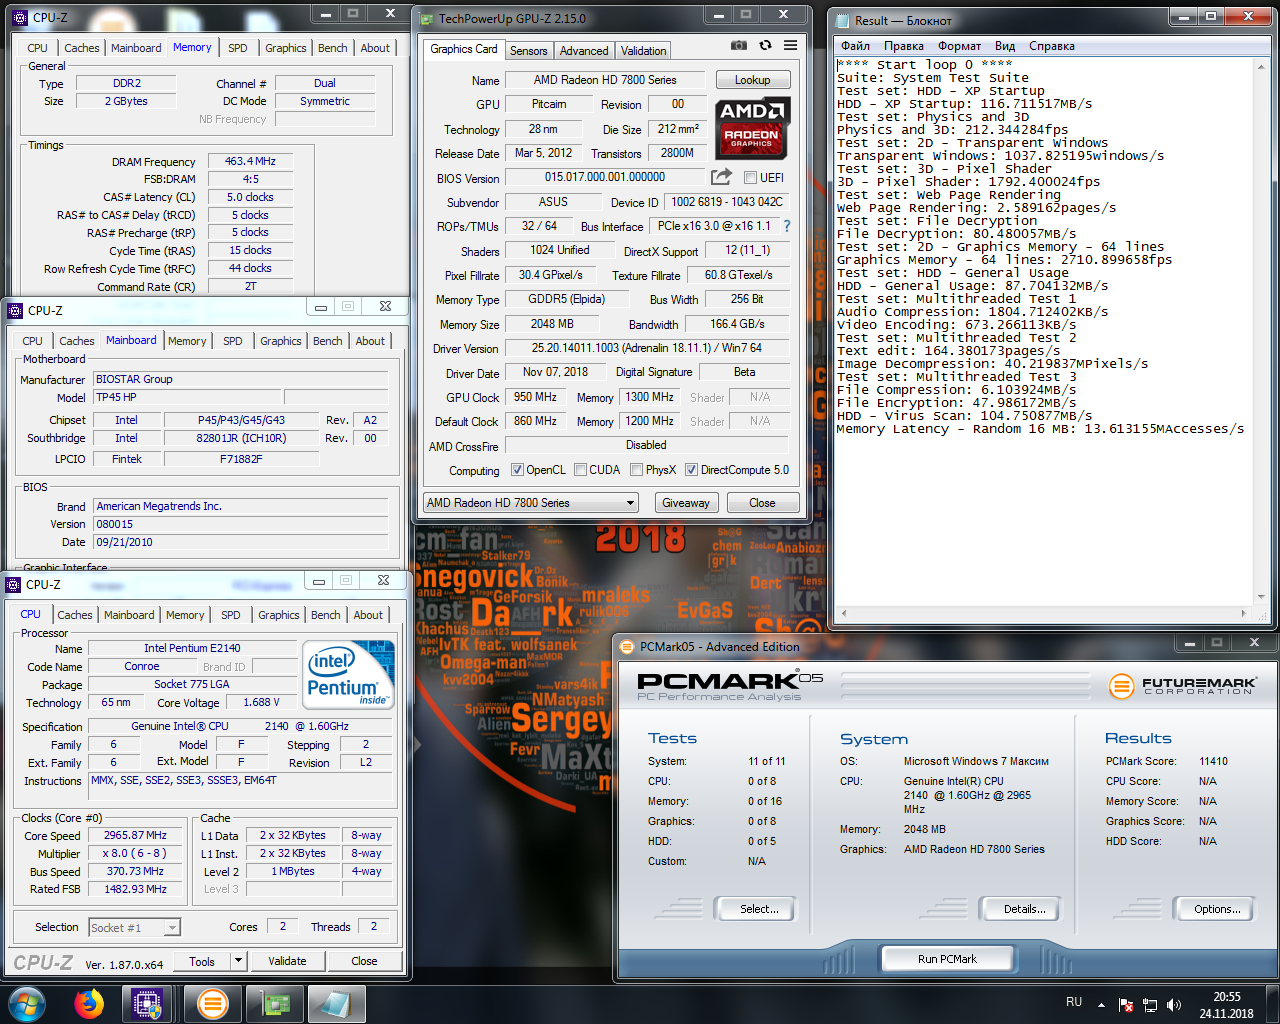Open the Action Center flag tray icon
This screenshot has height=1024, width=1280.
point(1126,1004)
